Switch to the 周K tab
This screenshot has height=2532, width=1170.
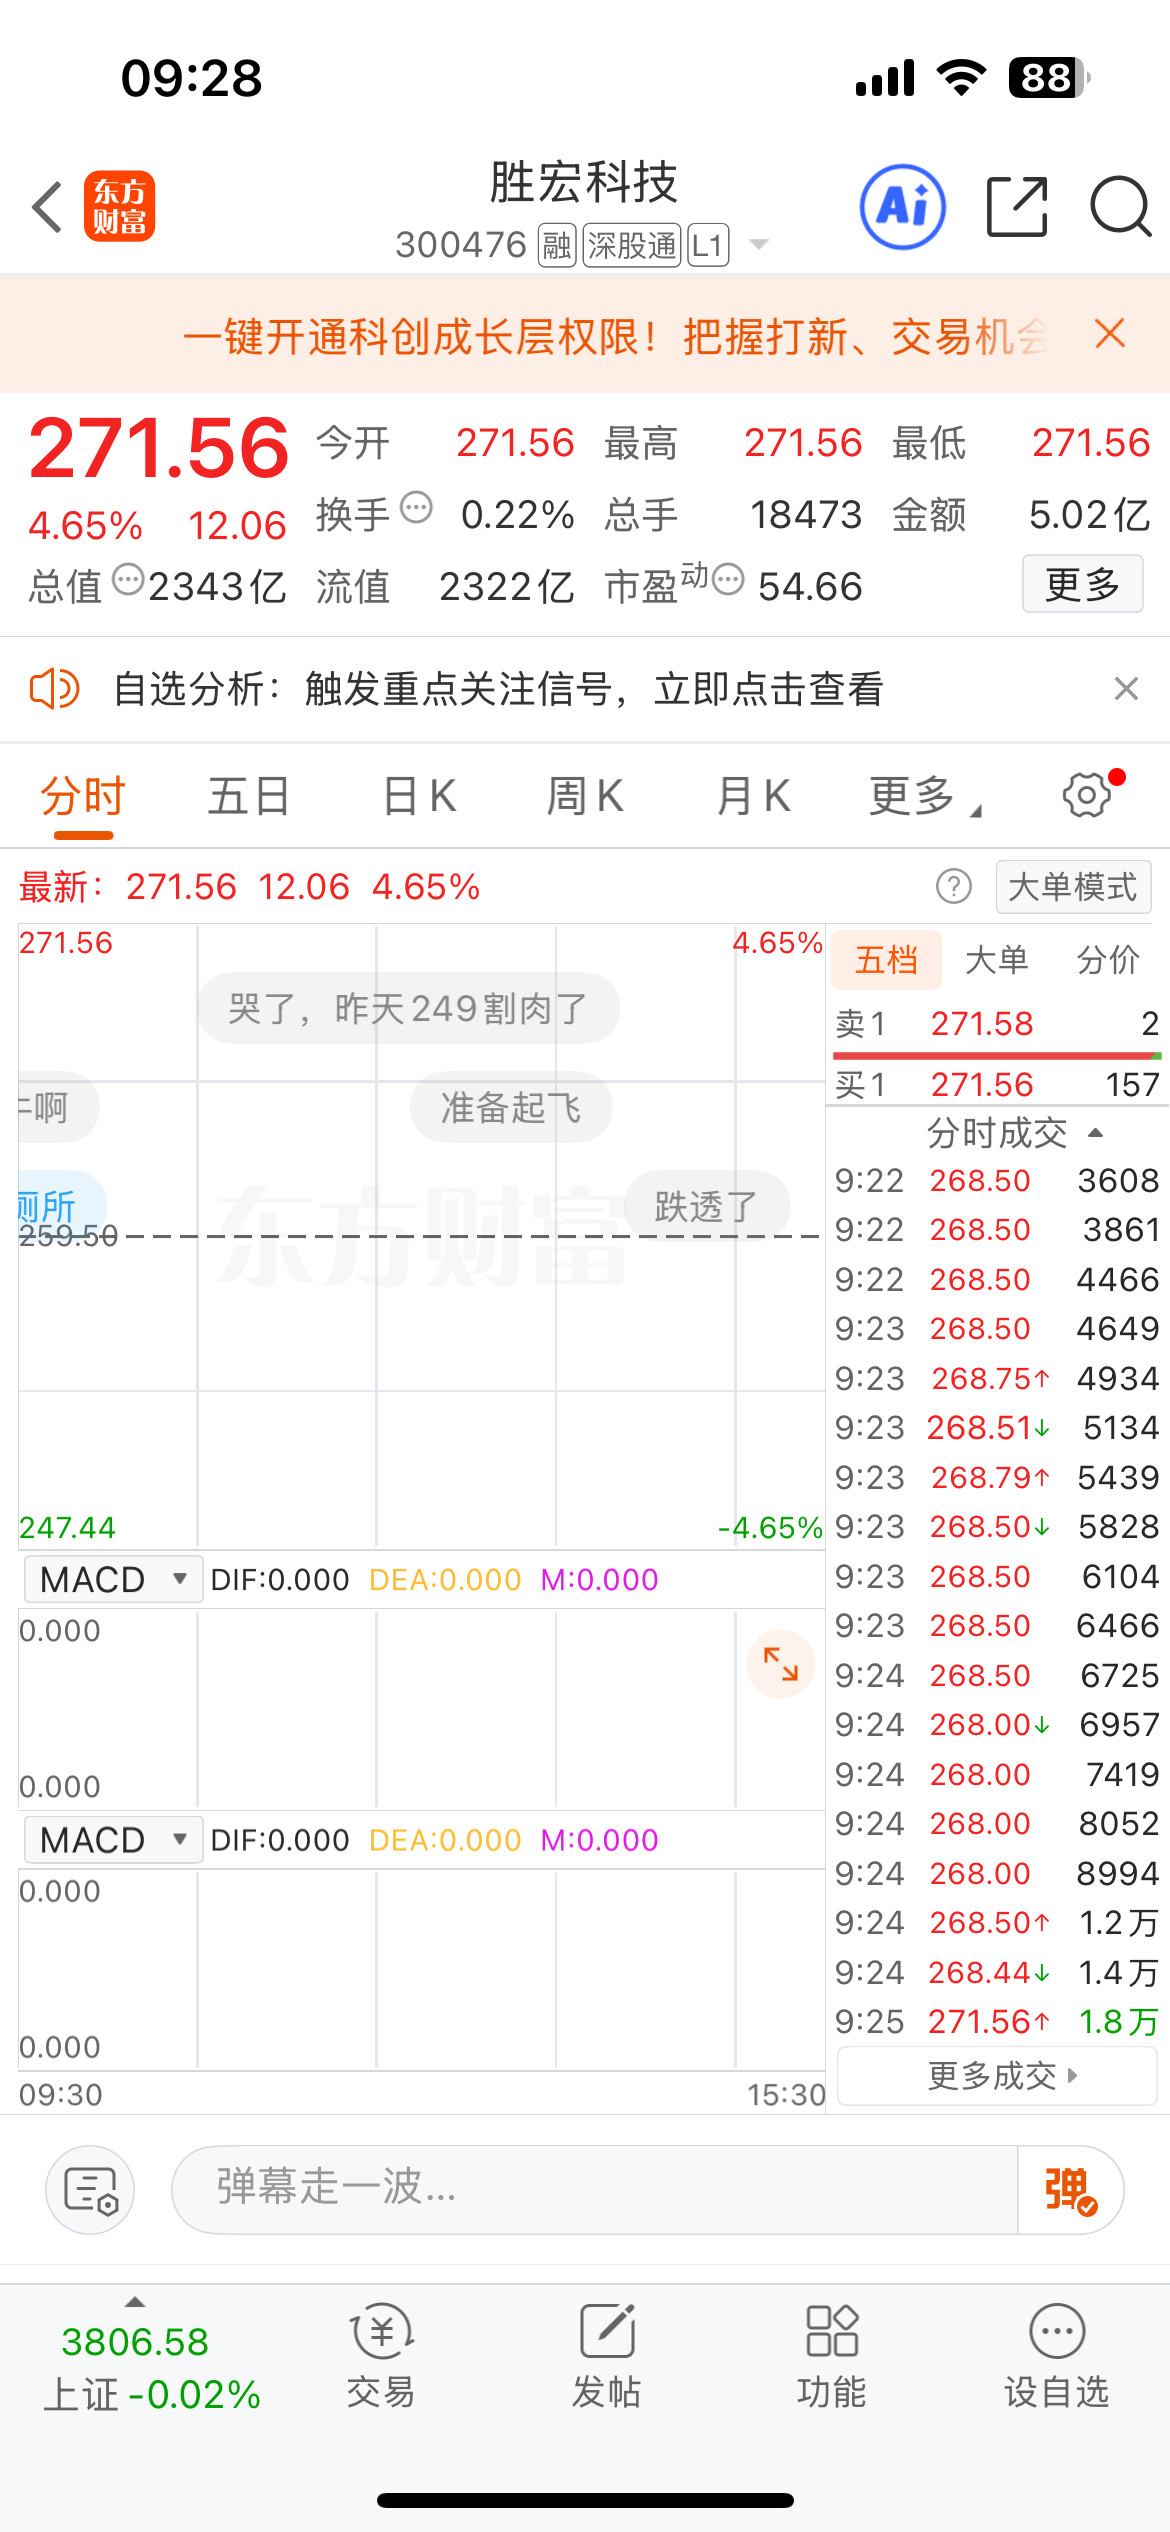(585, 797)
